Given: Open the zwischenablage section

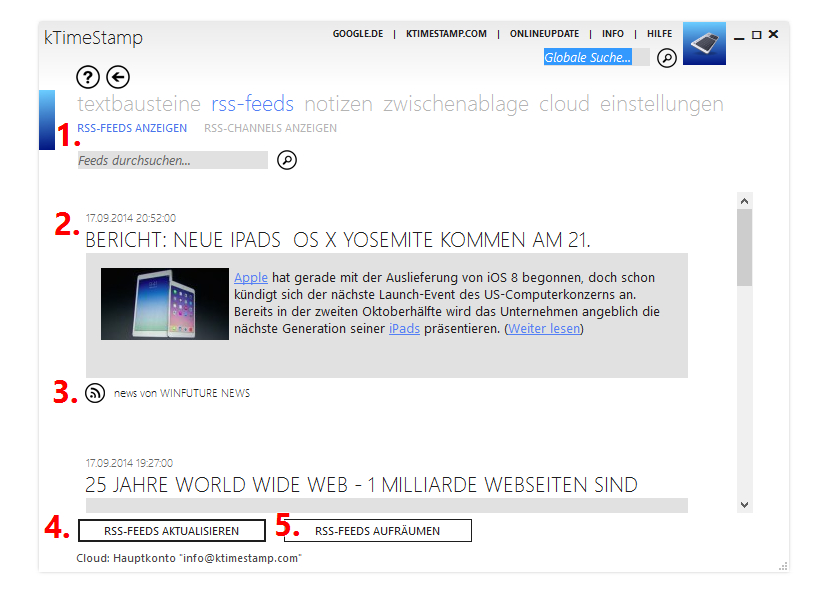Looking at the screenshot, I should [x=456, y=104].
